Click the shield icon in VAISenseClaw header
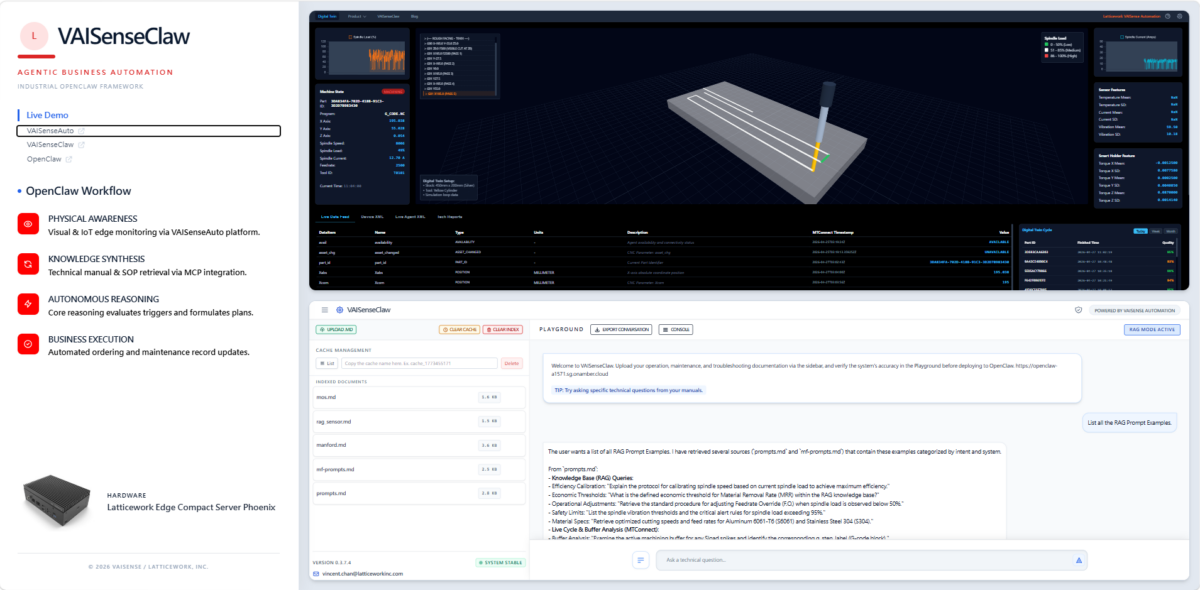This screenshot has width=1200, height=590. 1077,310
